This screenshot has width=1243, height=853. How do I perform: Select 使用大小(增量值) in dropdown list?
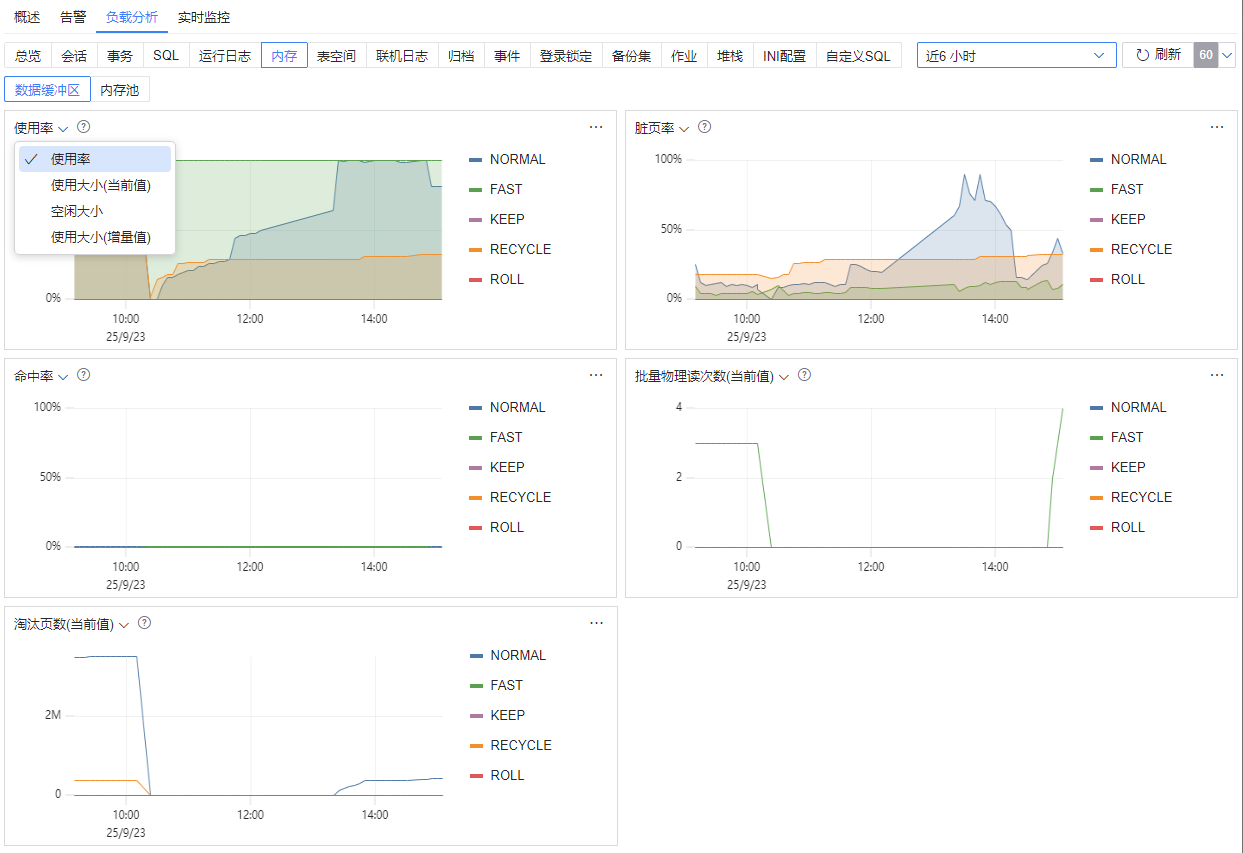tap(95, 237)
